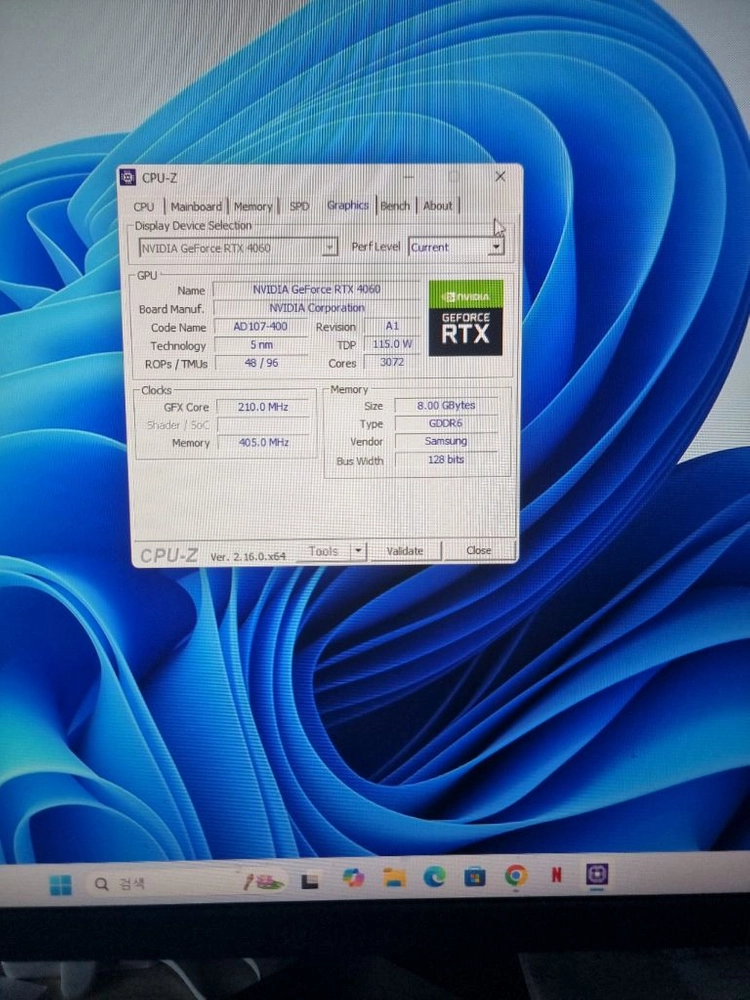The height and width of the screenshot is (1000, 750).
Task: Click the Cores 3072 value
Action: 392,362
